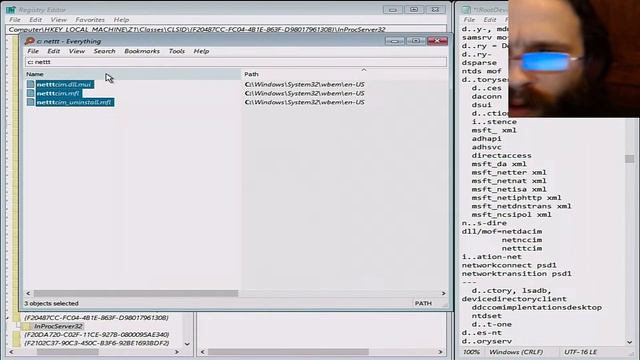Click Everything app icon in title bar
This screenshot has width=640, height=360.
point(29,41)
